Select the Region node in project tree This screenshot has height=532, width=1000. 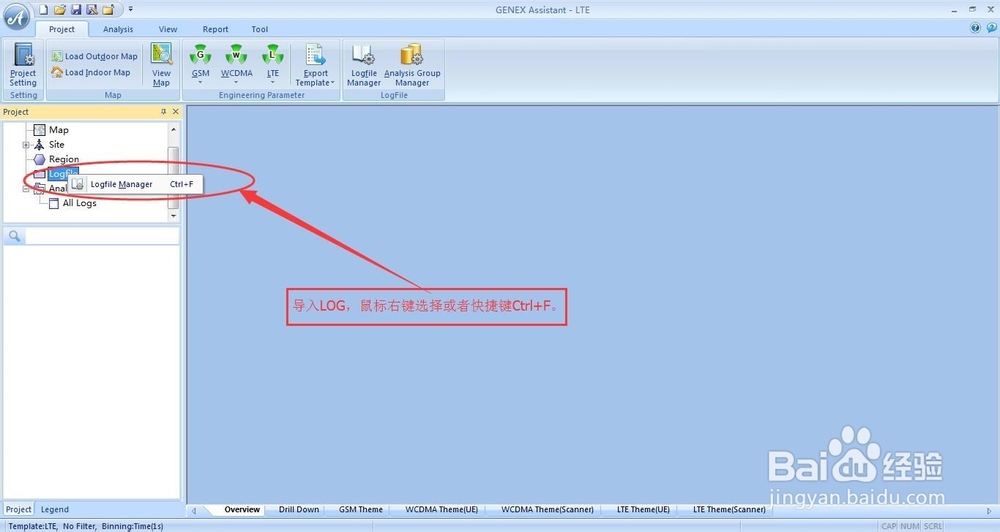(x=64, y=159)
